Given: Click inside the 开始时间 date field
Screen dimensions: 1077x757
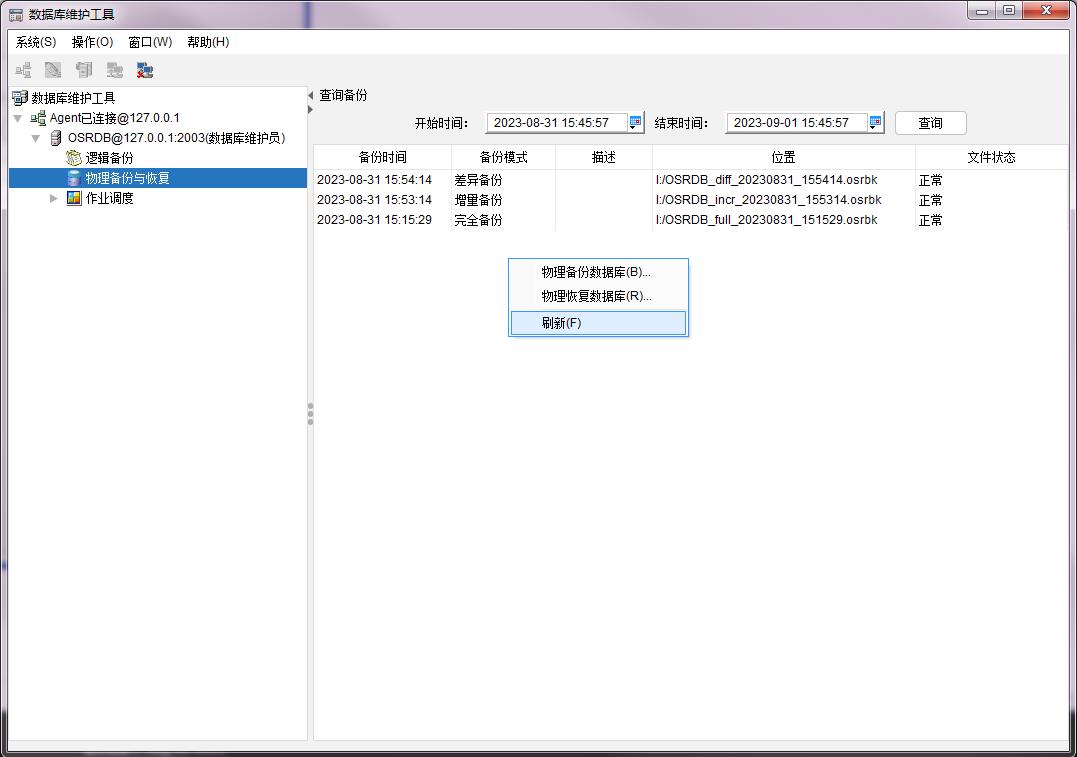Looking at the screenshot, I should click(x=555, y=123).
